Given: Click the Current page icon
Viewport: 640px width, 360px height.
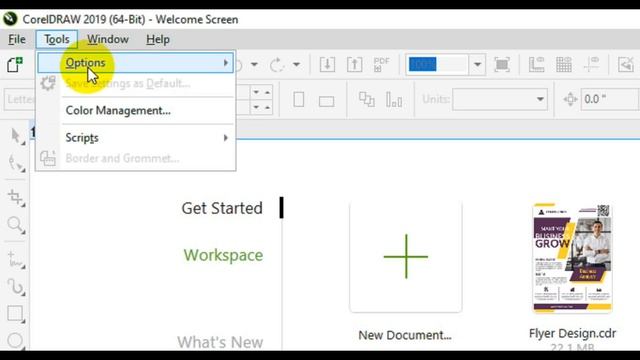Looking at the screenshot, I should click(394, 100).
